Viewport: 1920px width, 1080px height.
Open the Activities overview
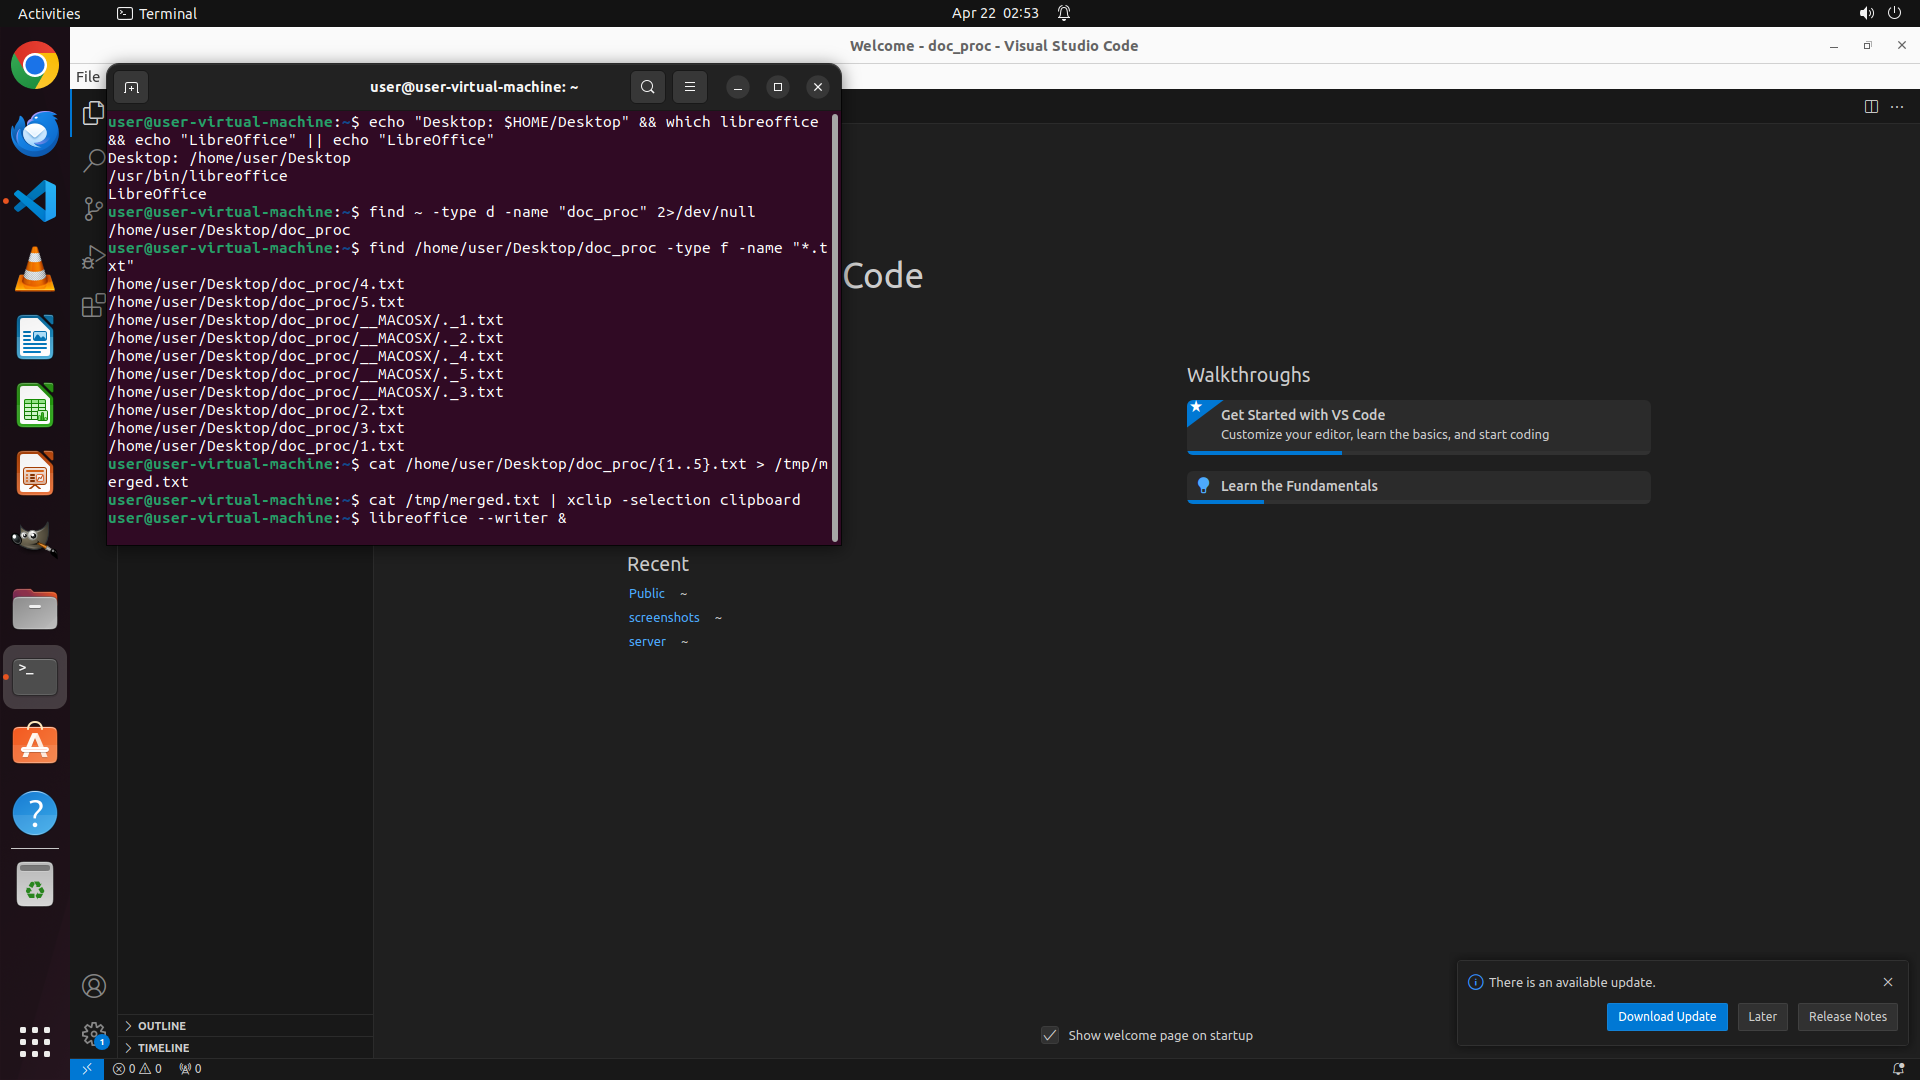tap(49, 13)
